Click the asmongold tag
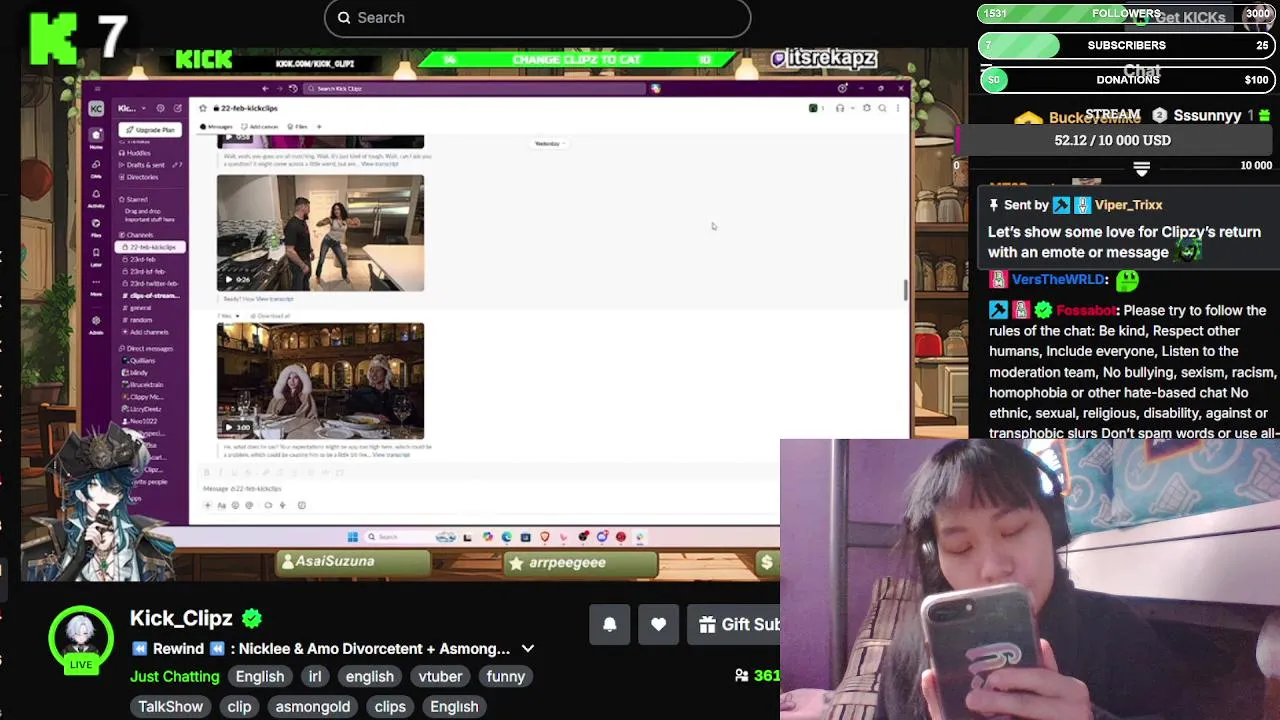1280x720 pixels. [x=312, y=707]
